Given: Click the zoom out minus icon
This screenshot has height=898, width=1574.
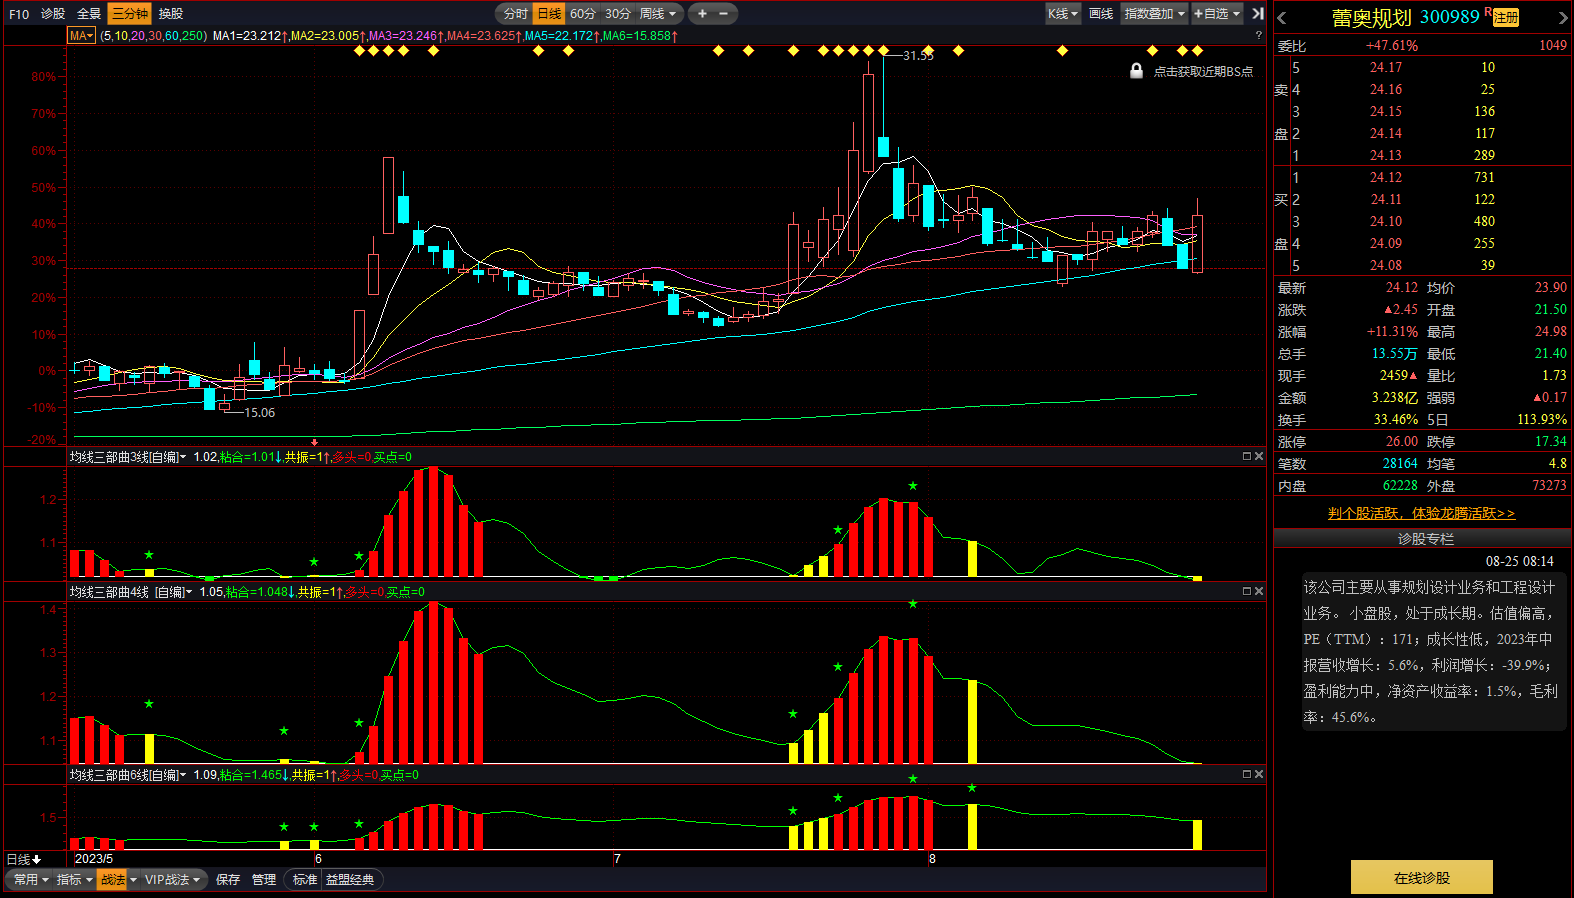Looking at the screenshot, I should (724, 14).
